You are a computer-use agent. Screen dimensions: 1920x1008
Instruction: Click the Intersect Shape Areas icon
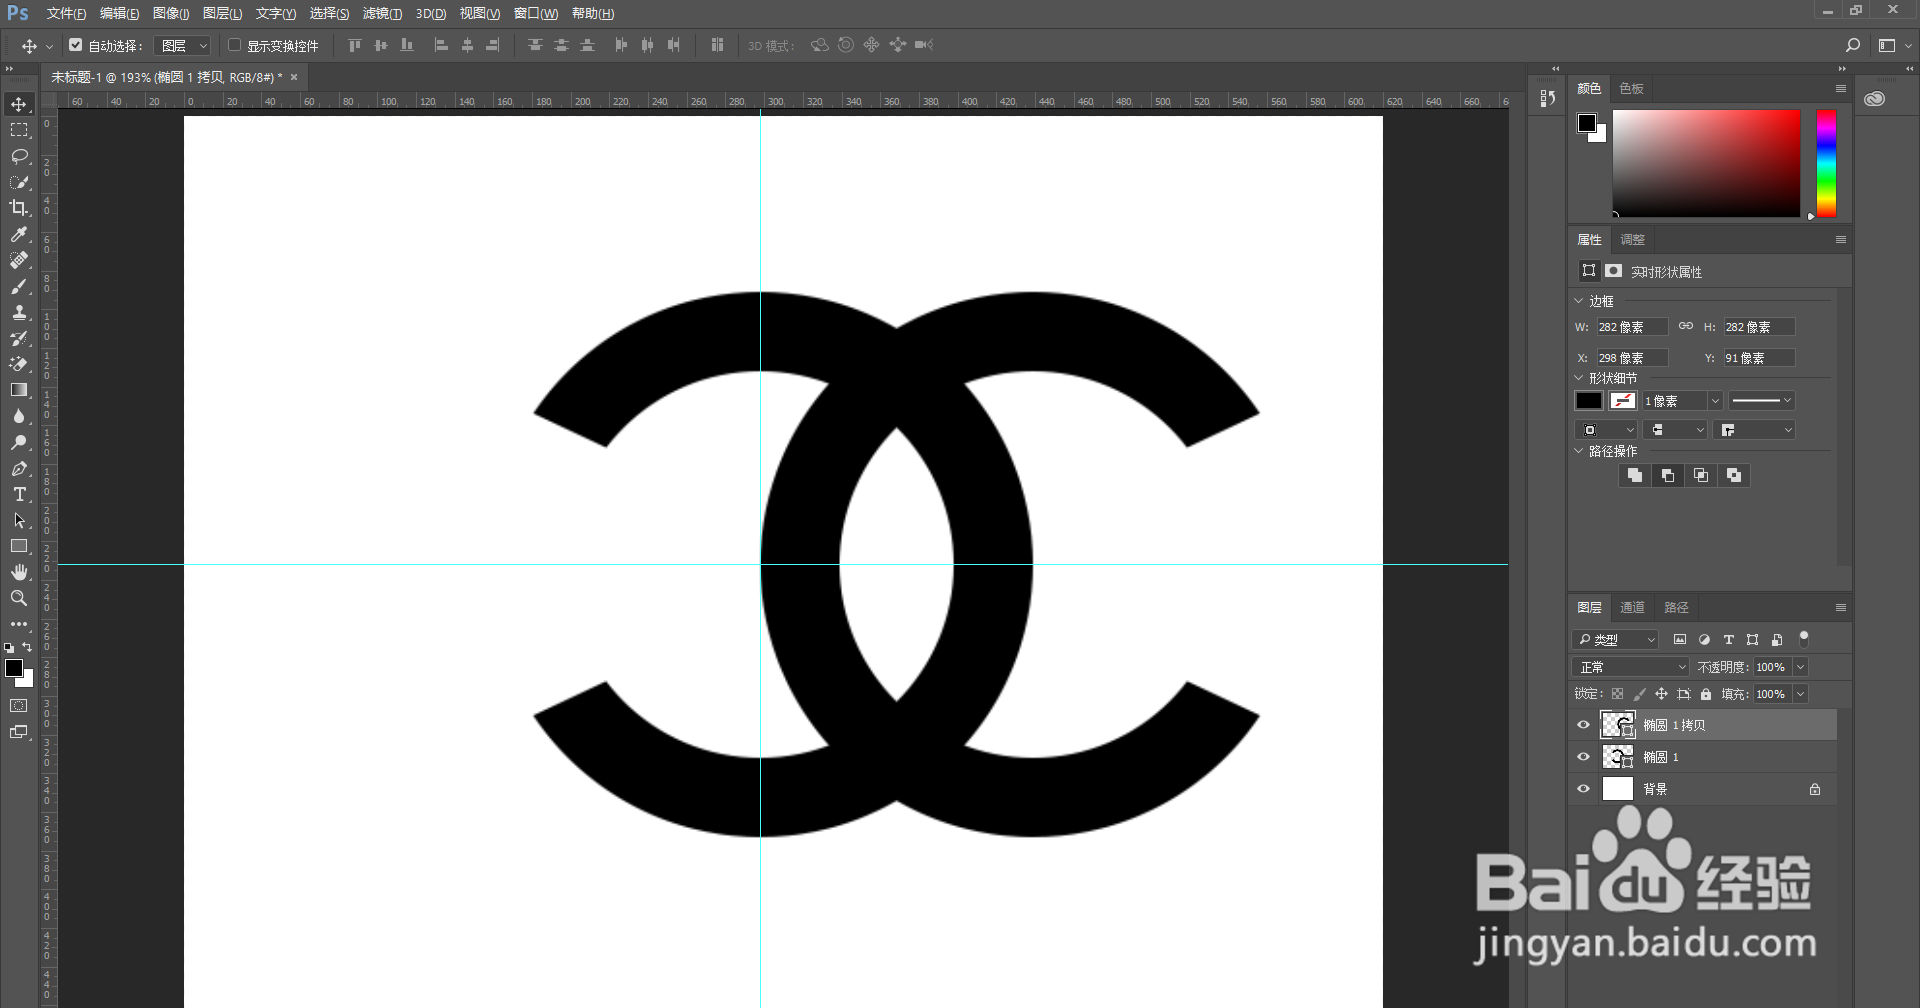1701,476
